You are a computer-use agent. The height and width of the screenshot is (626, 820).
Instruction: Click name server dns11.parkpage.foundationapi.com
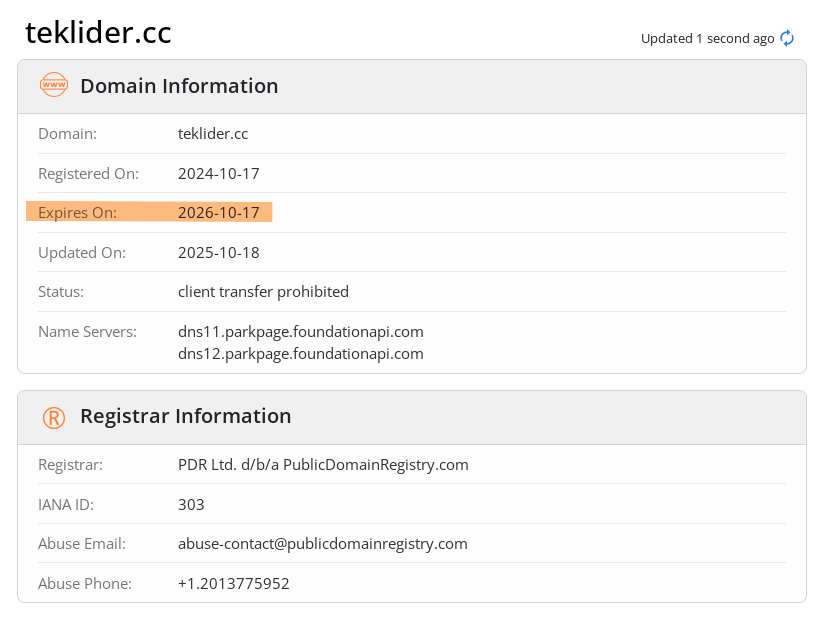(x=300, y=331)
